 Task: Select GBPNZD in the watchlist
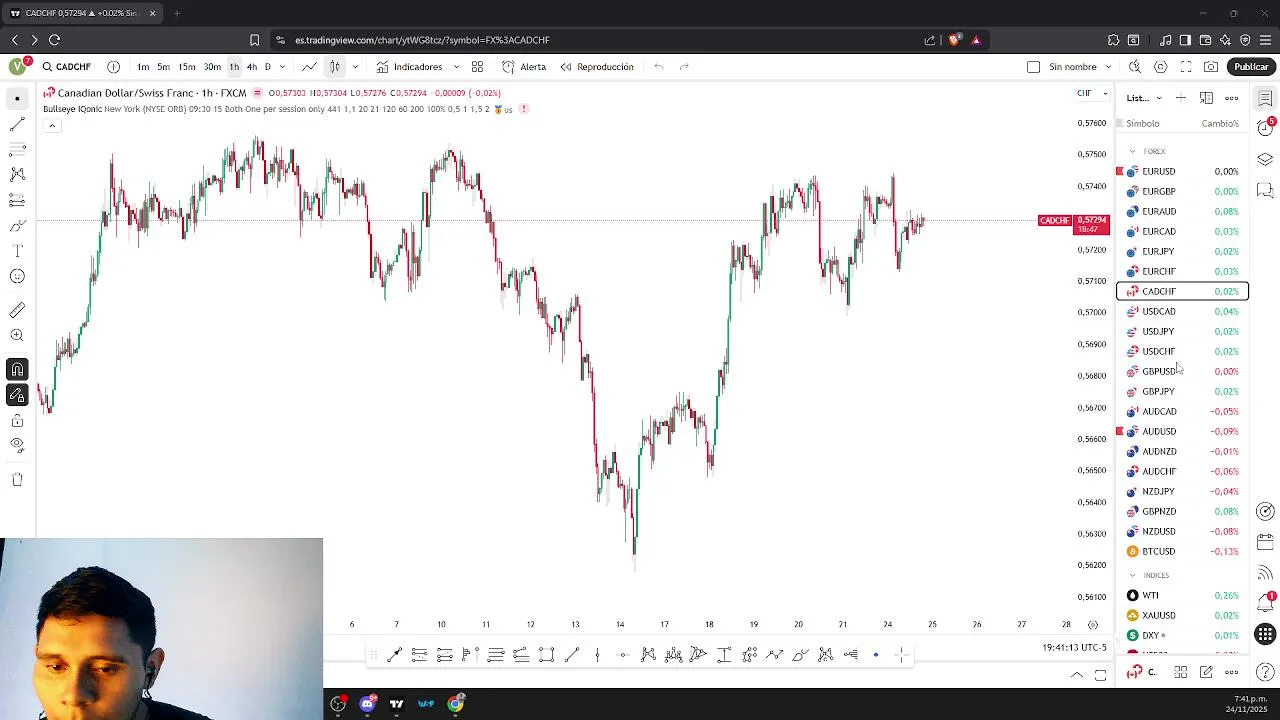pos(1182,512)
